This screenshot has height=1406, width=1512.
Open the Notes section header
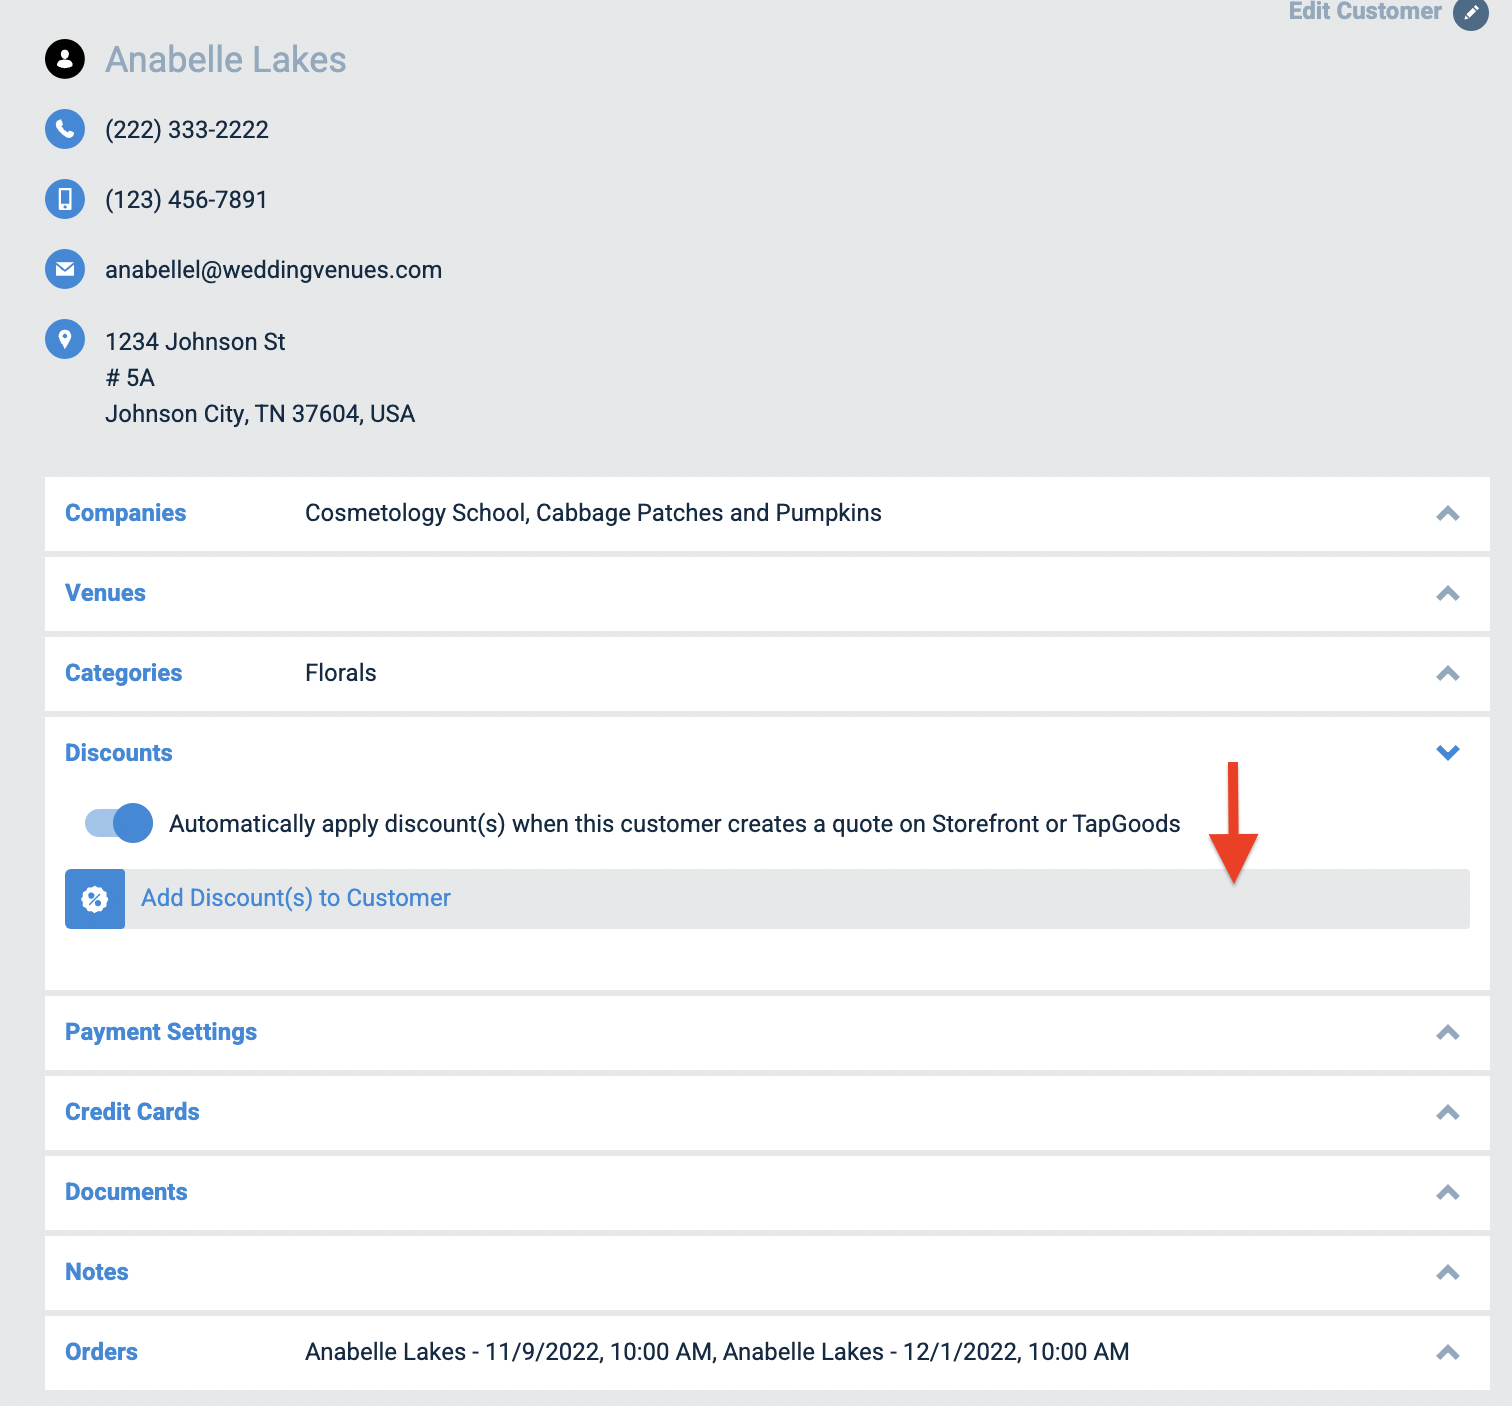tap(97, 1272)
